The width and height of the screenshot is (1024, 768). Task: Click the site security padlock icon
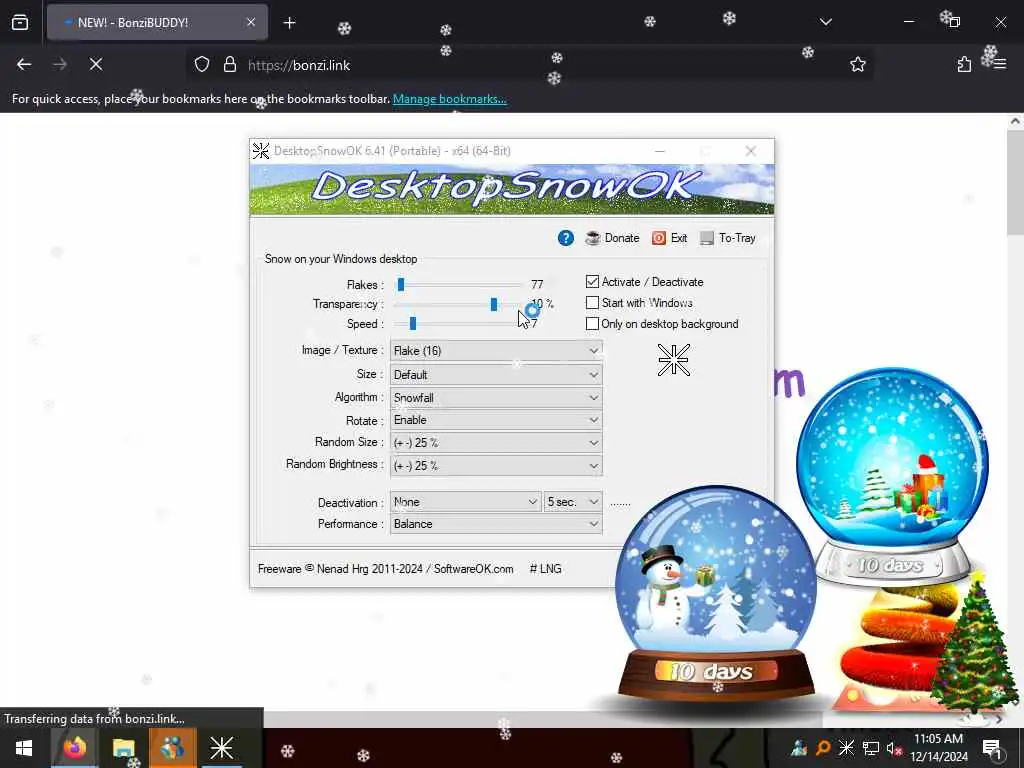(x=229, y=64)
